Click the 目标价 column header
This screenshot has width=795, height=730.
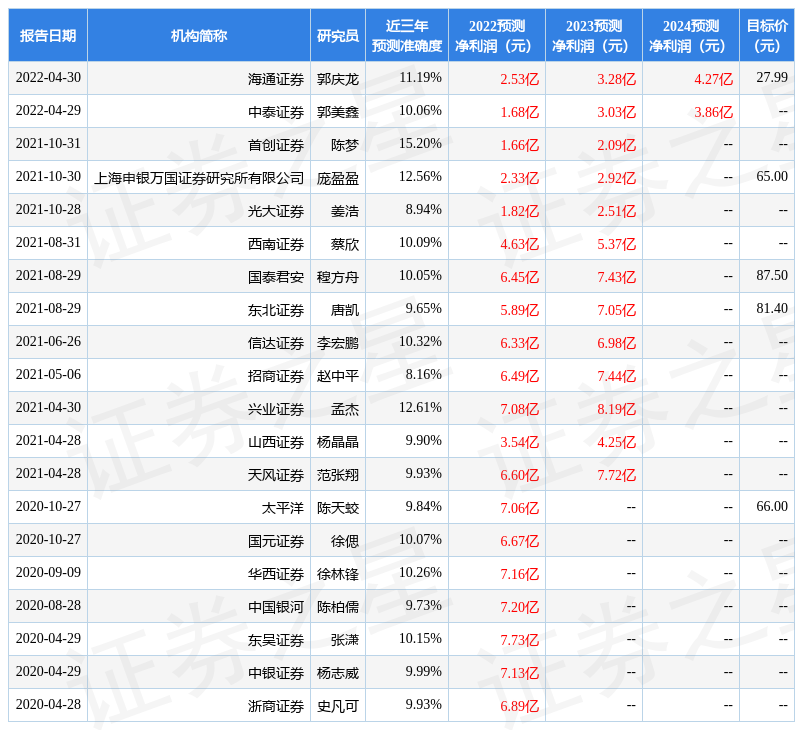click(x=767, y=35)
